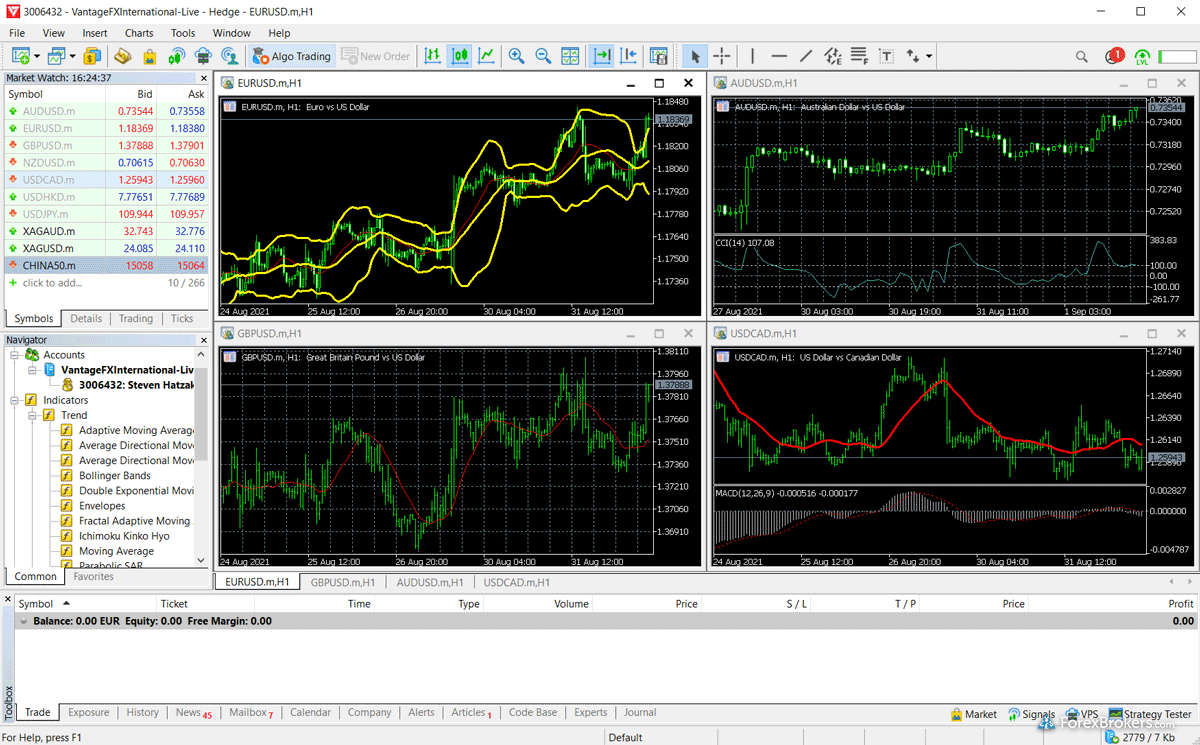Select CHINA50.m row in Market Watch
This screenshot has width=1200, height=745.
(x=105, y=265)
